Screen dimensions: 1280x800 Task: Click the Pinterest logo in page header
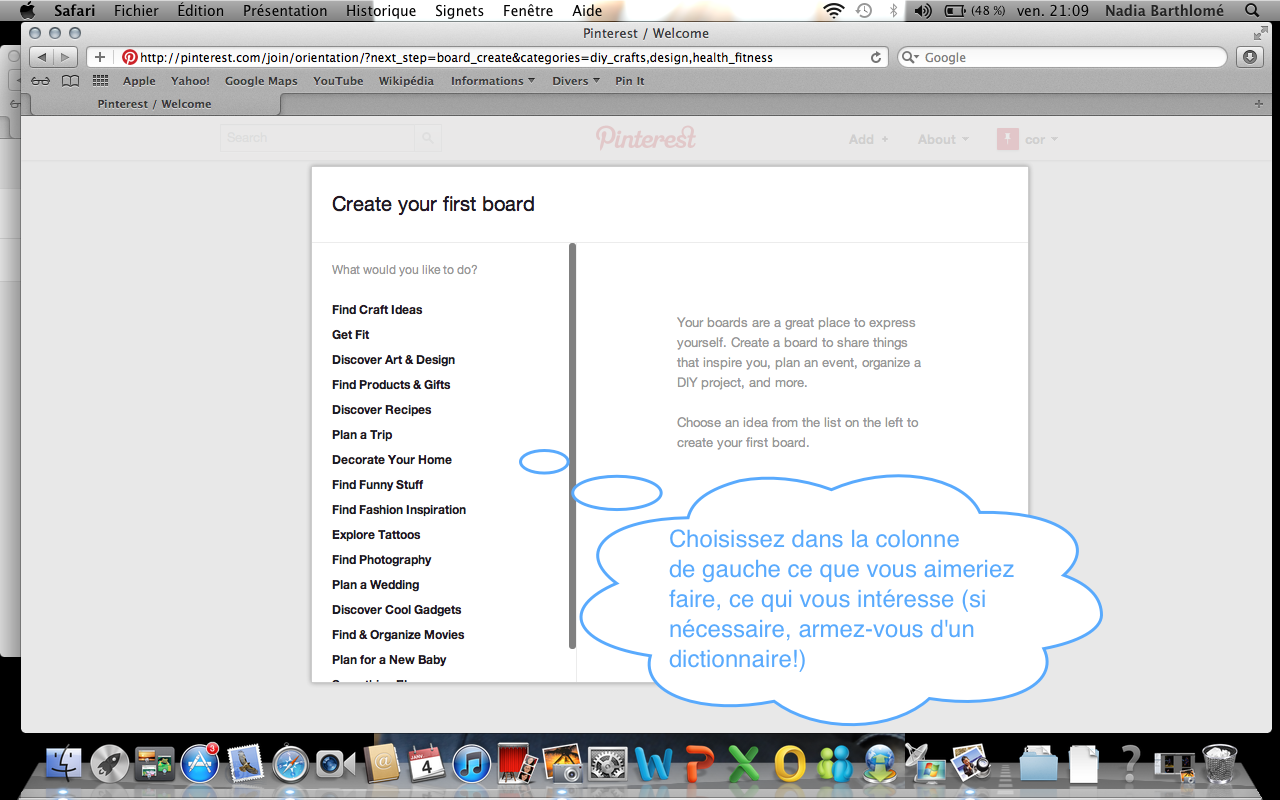pos(645,138)
